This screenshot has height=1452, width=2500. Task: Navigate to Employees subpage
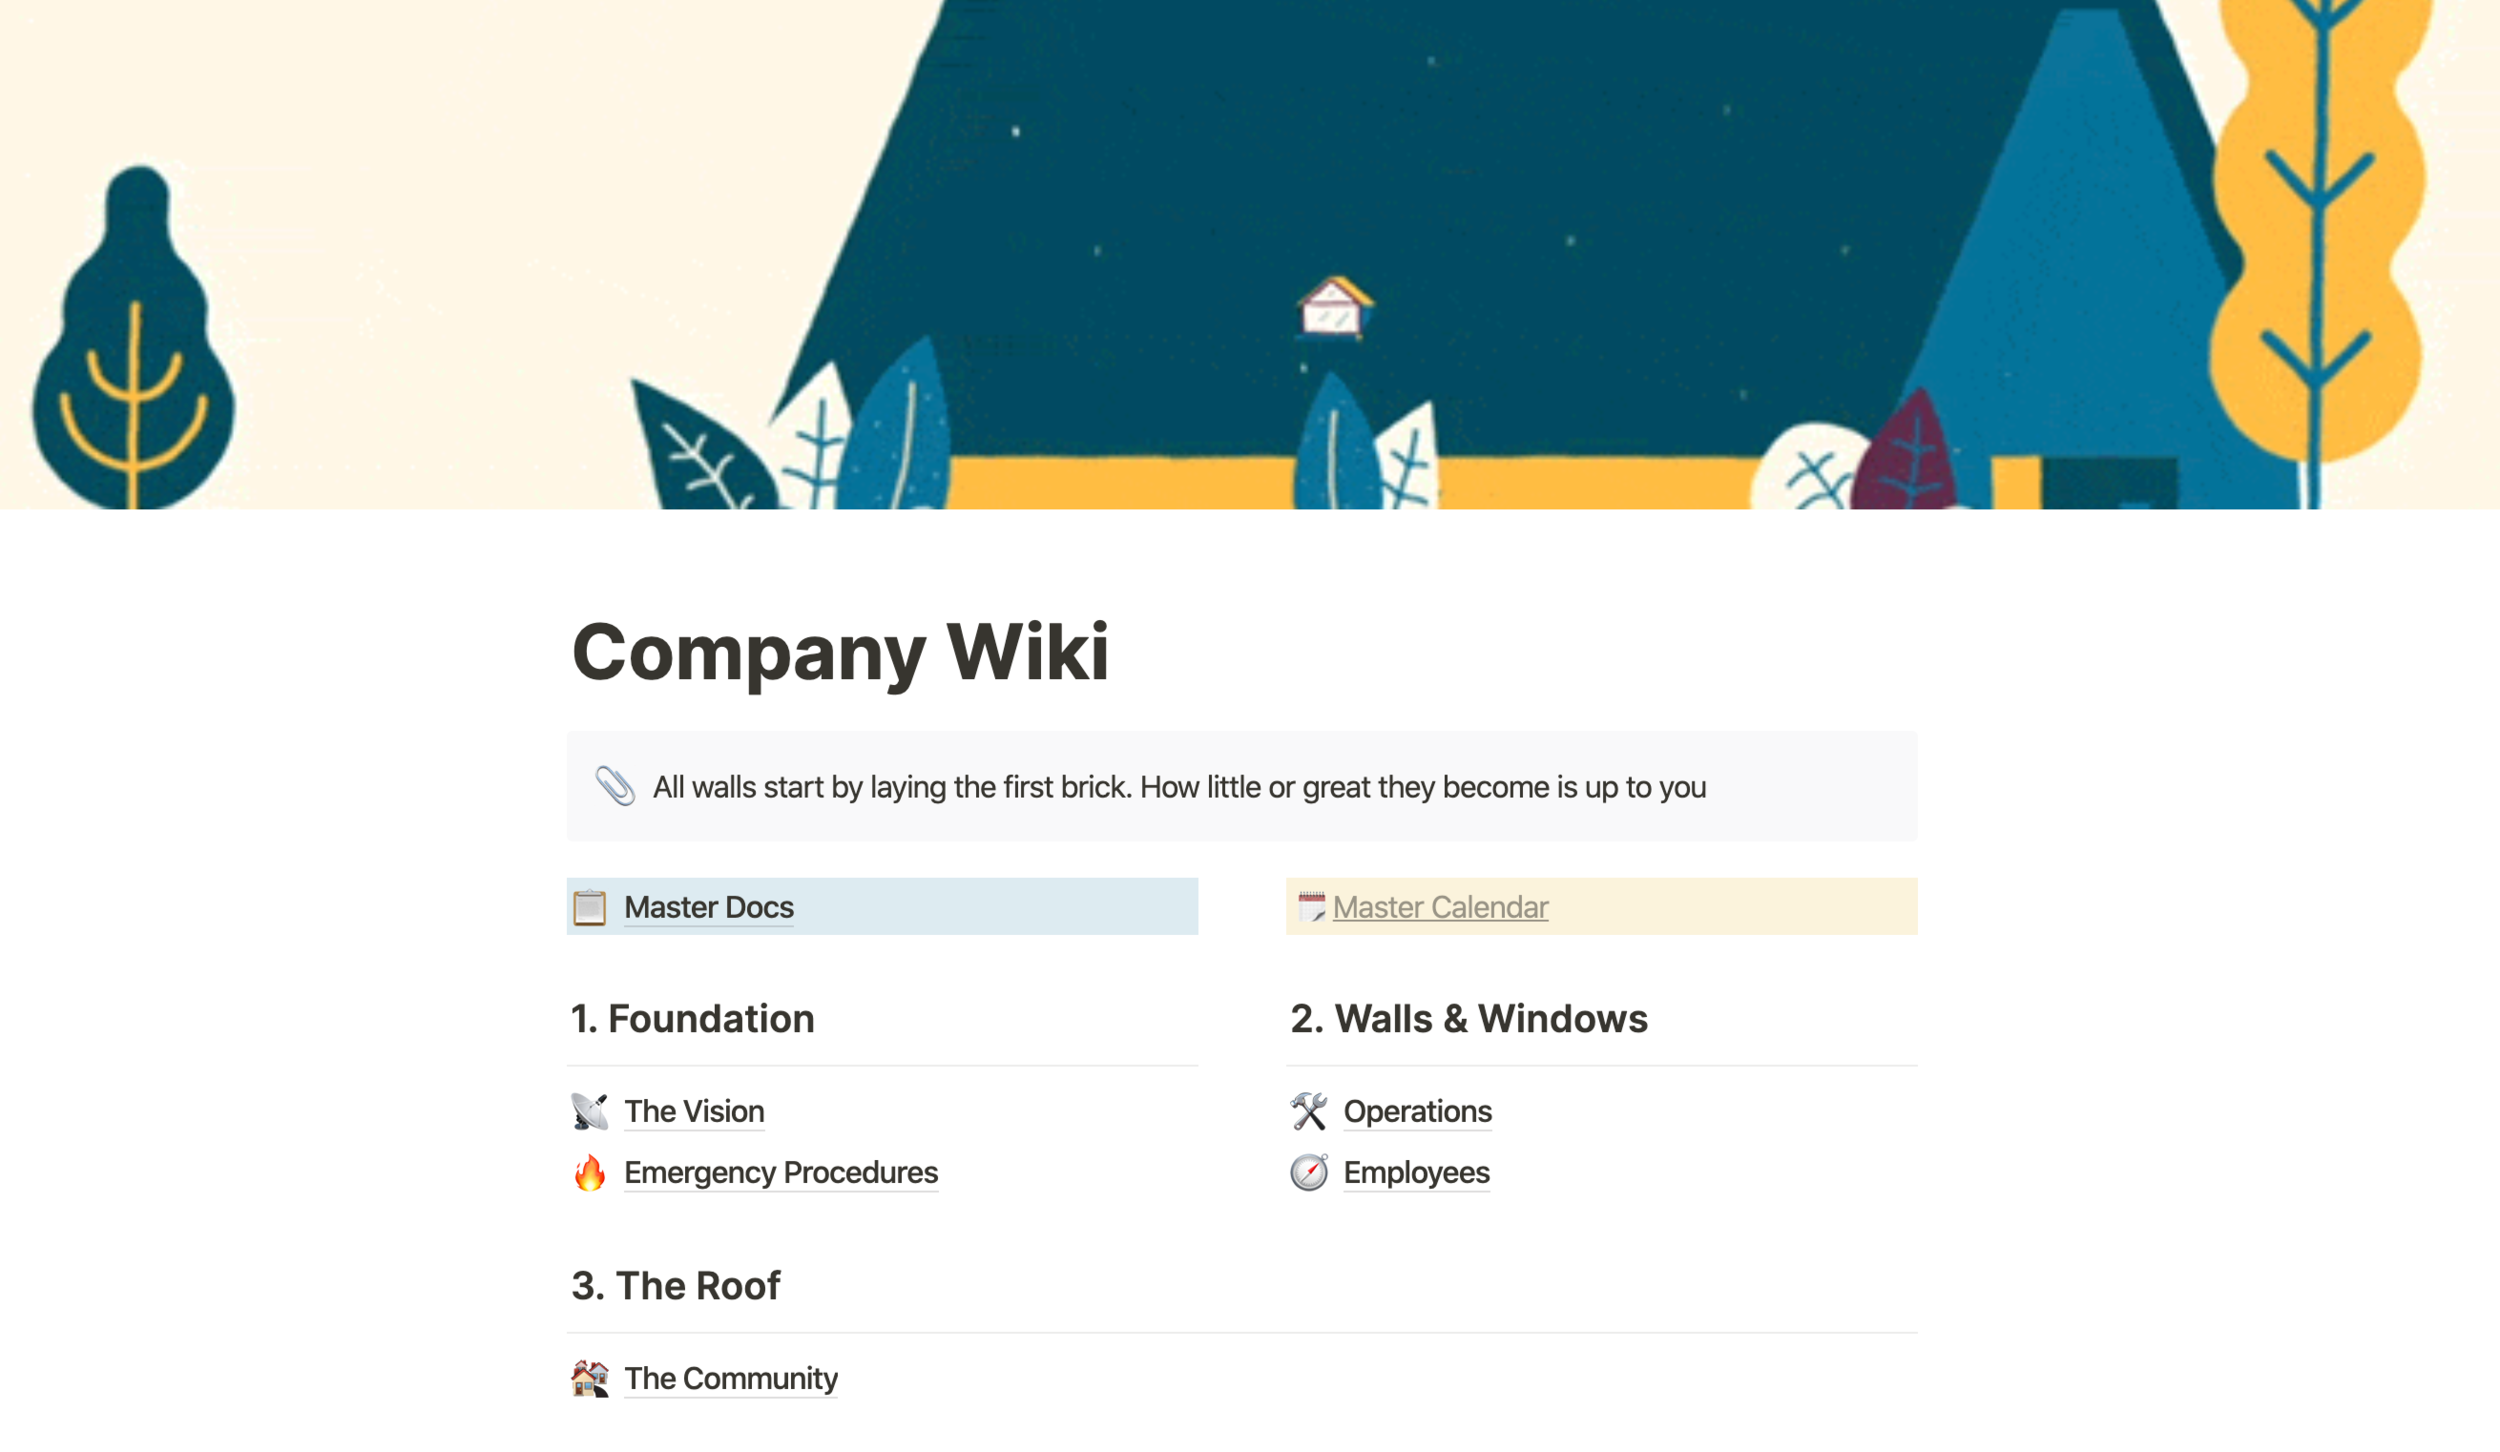coord(1415,1172)
